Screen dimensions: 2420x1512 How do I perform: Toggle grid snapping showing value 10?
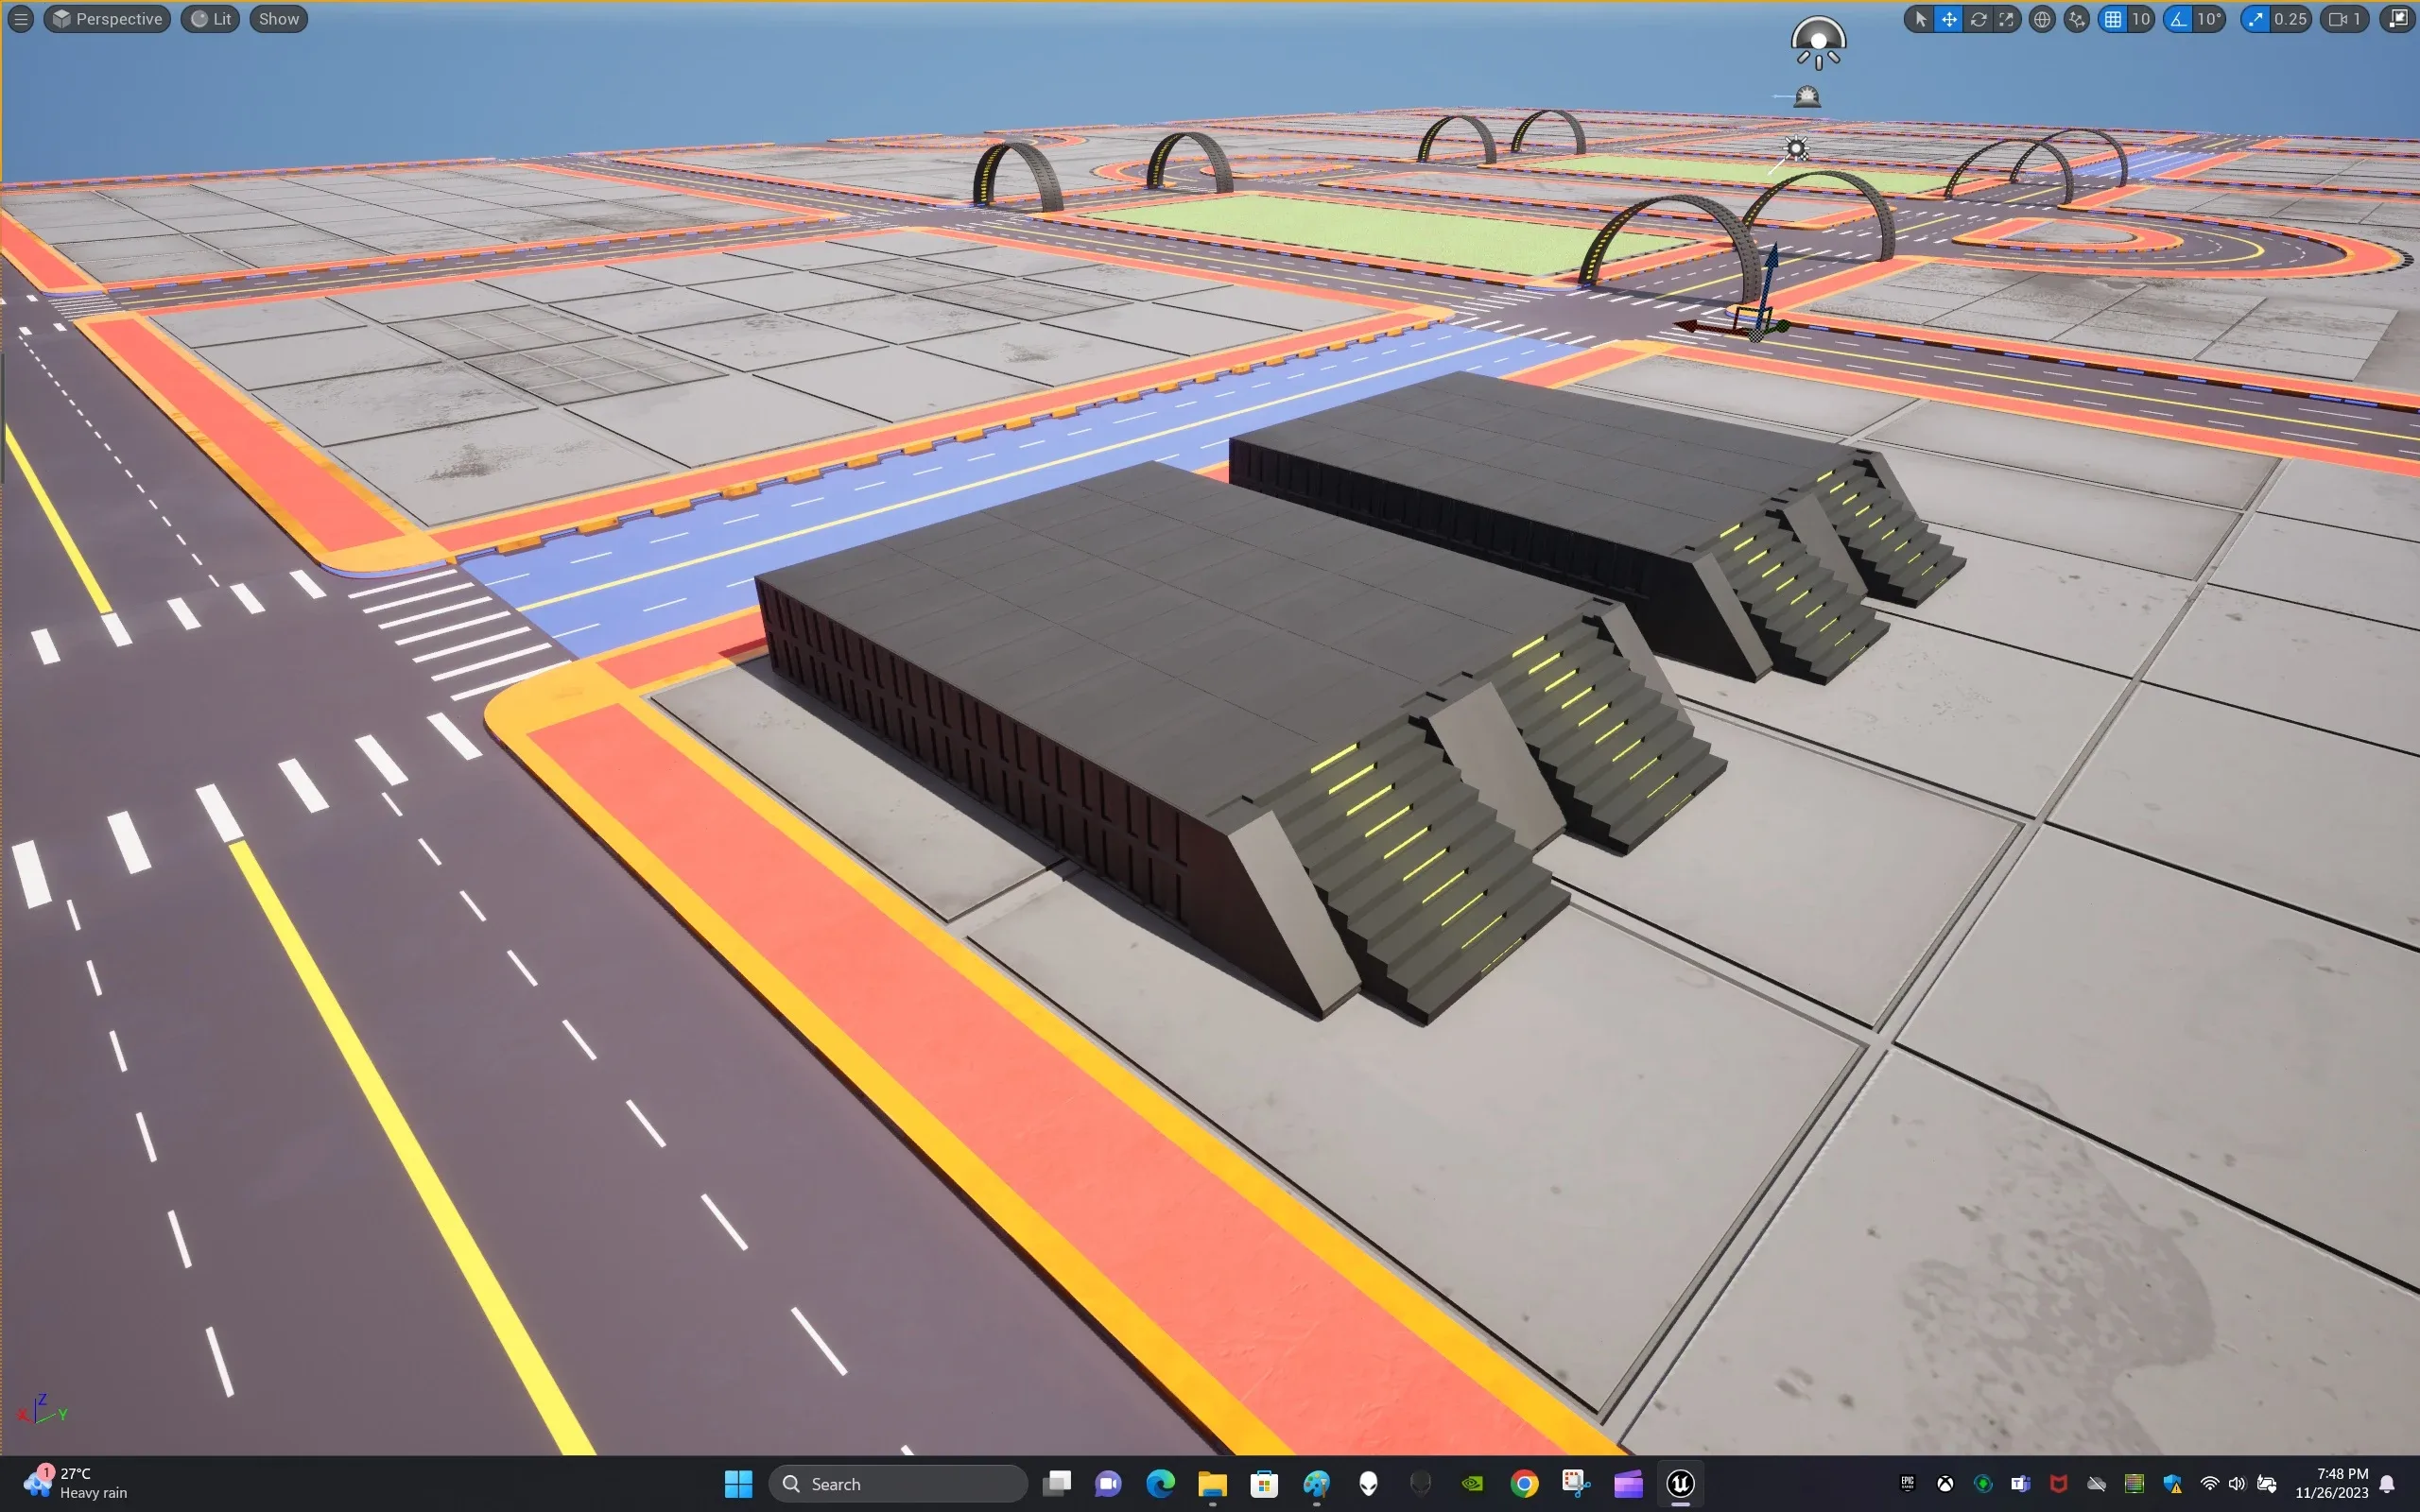tap(2112, 19)
